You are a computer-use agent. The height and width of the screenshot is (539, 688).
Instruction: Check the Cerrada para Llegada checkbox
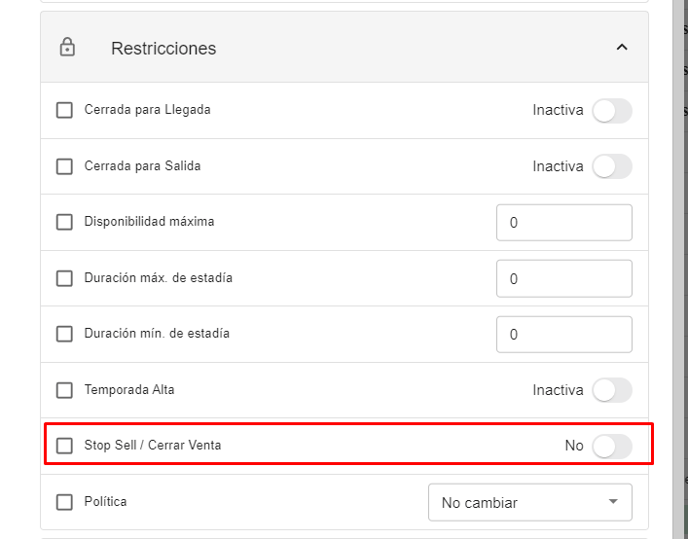[65, 110]
